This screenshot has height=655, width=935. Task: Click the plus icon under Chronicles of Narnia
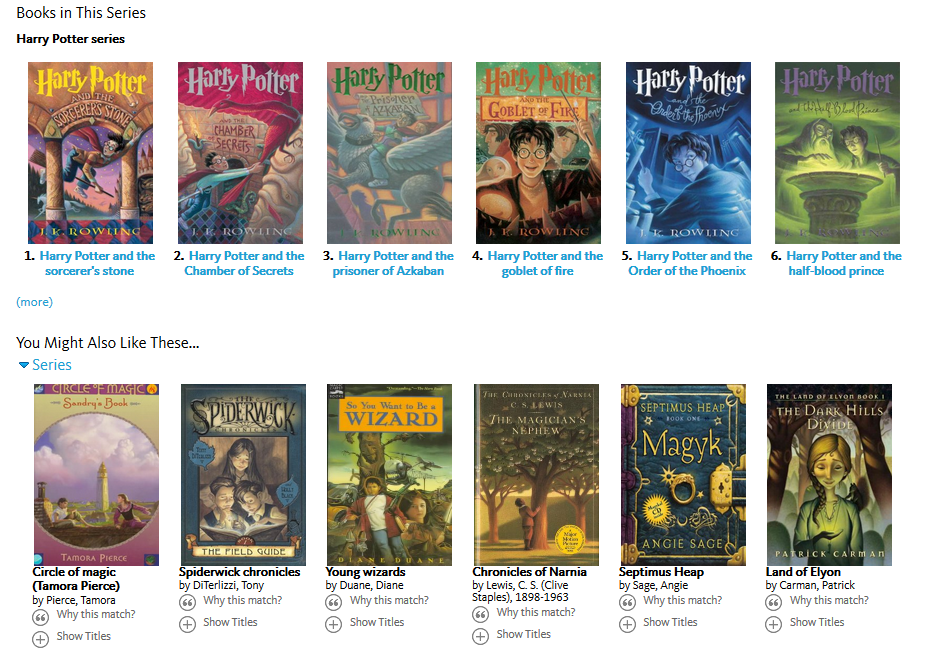tap(481, 637)
